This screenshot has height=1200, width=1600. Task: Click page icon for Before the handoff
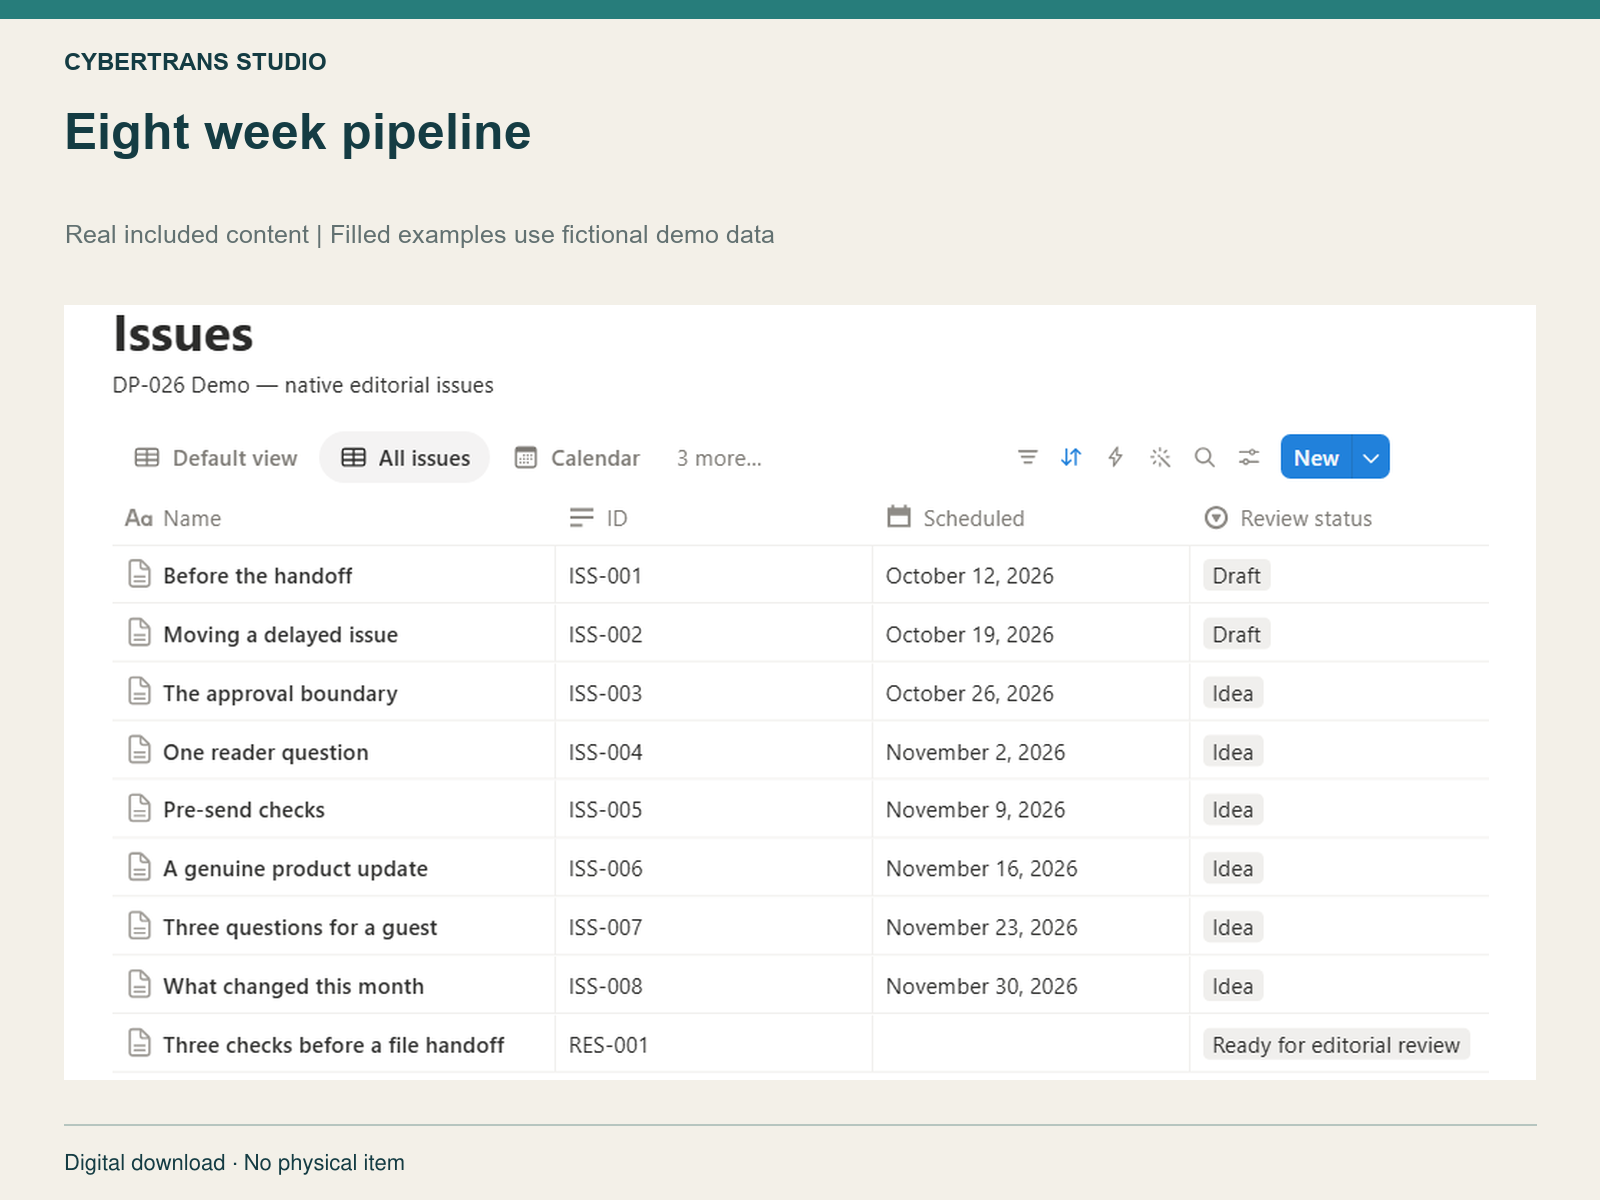pyautogui.click(x=140, y=574)
